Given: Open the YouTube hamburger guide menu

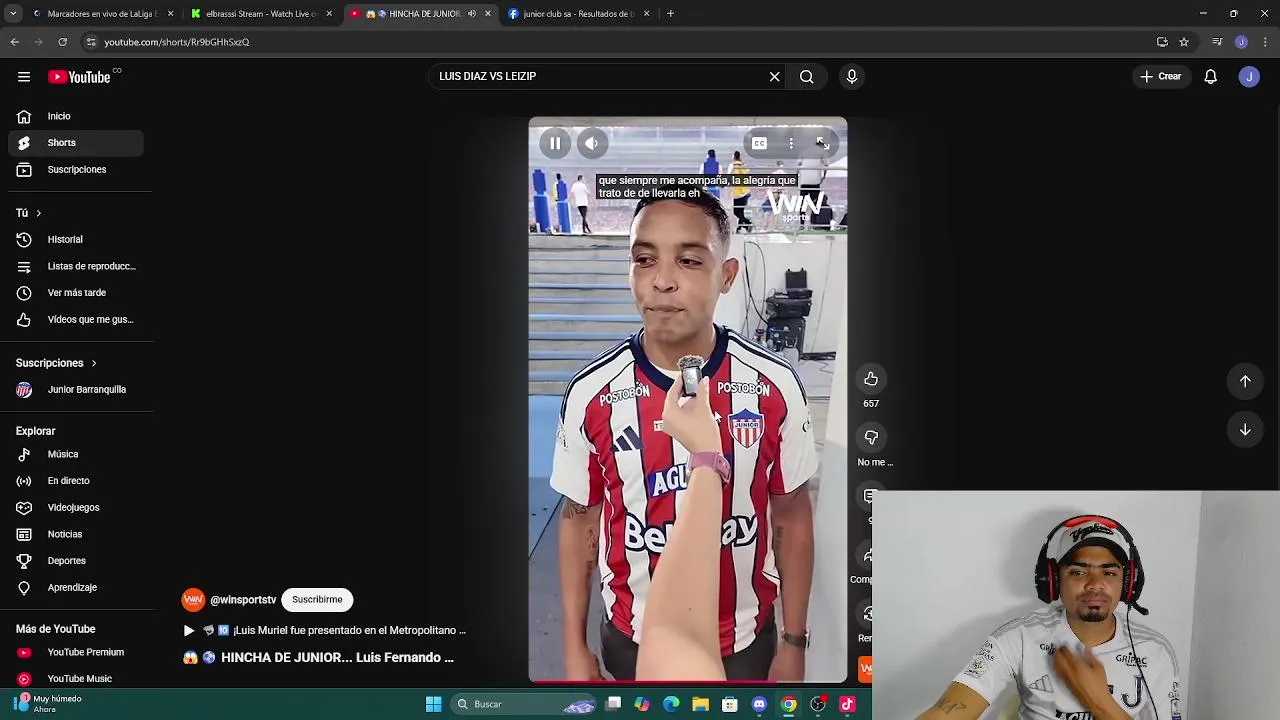Looking at the screenshot, I should 24,77.
